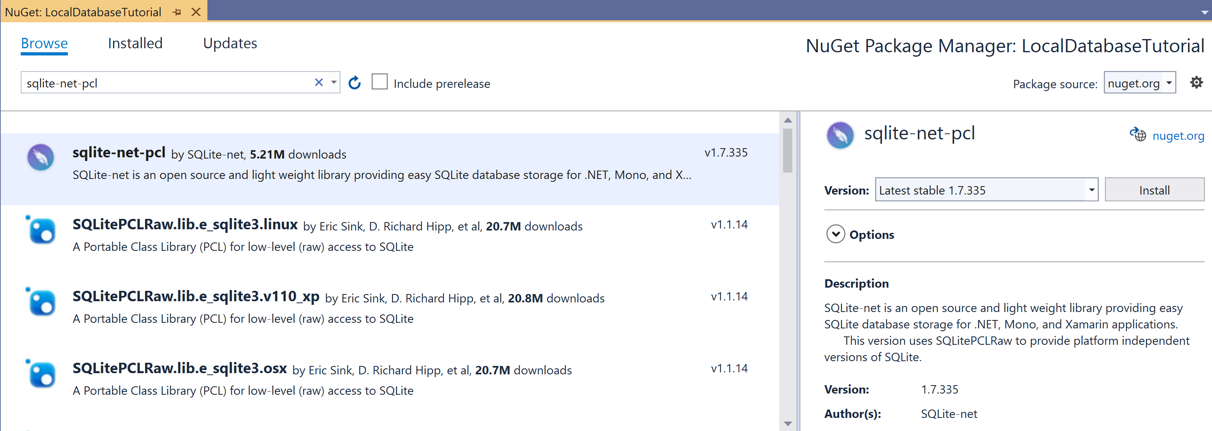
Task: Click the sqlite-net-pcl icon in details pane
Action: coord(840,135)
